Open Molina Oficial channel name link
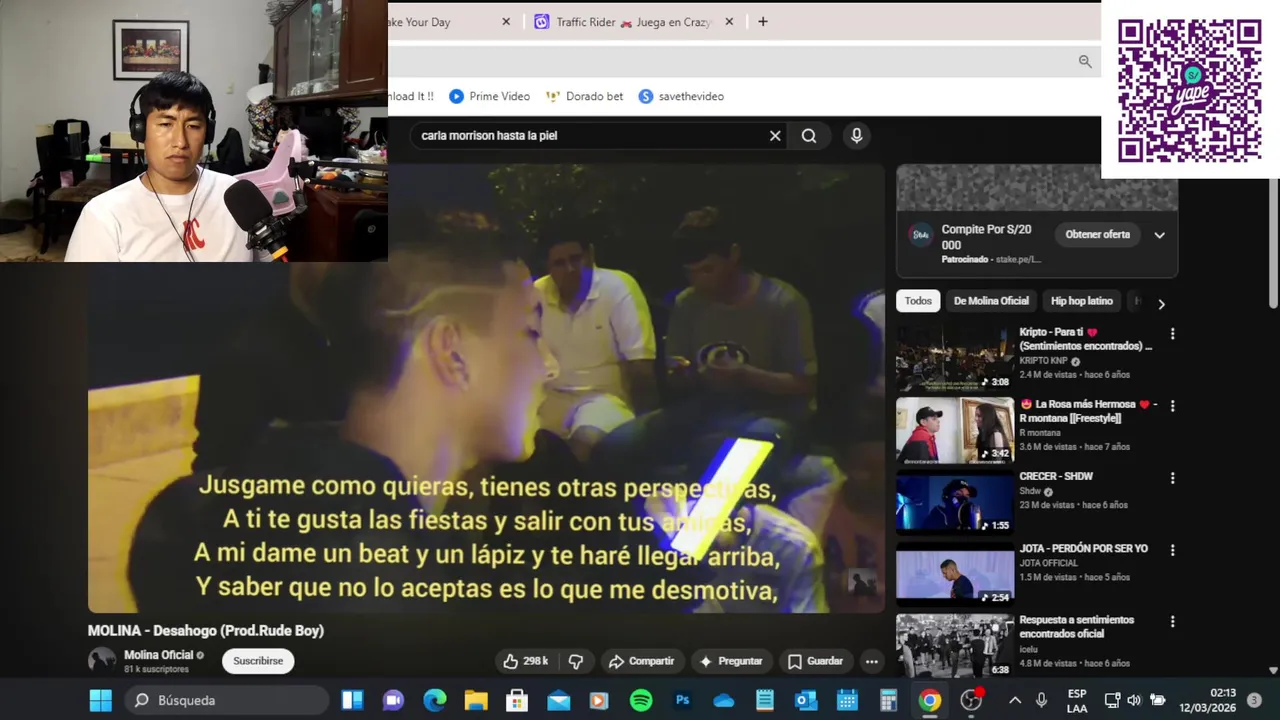 coord(158,655)
